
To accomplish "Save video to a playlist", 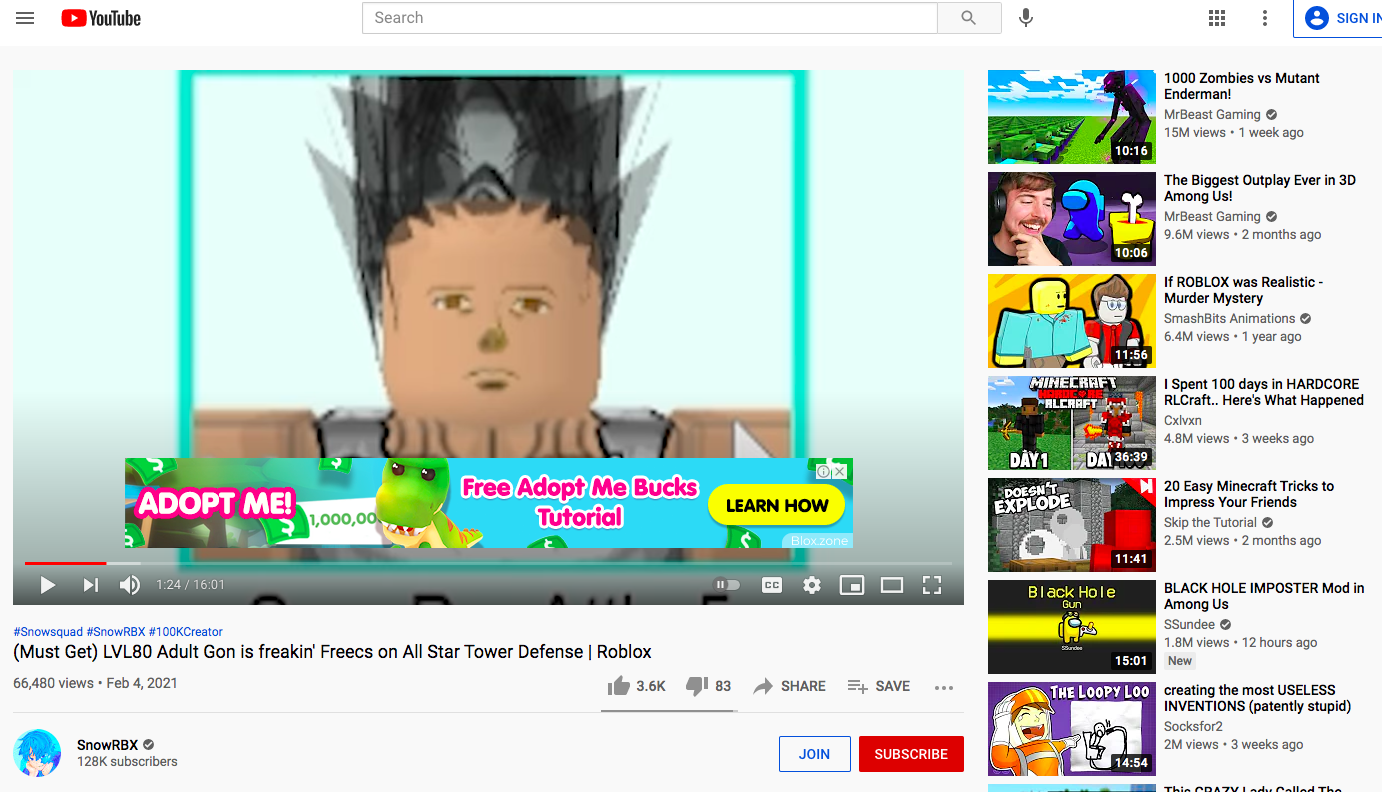I will [x=879, y=686].
